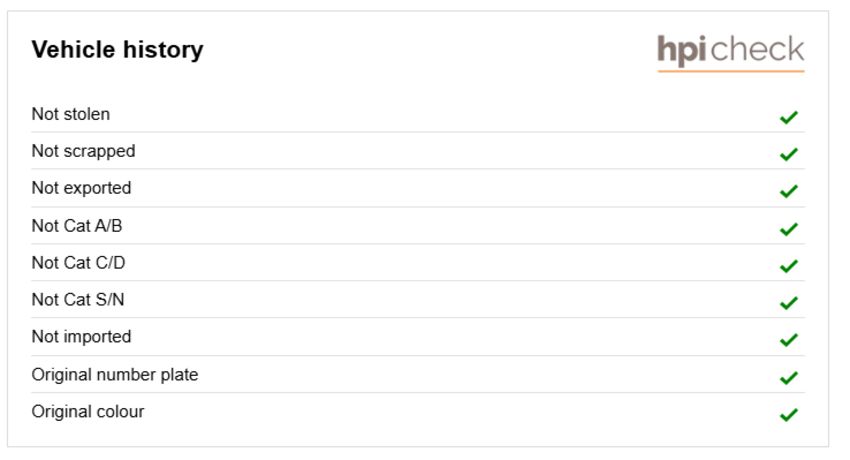Click the Original number plate checkmark
Viewport: 850px width, 460px height.
click(789, 377)
